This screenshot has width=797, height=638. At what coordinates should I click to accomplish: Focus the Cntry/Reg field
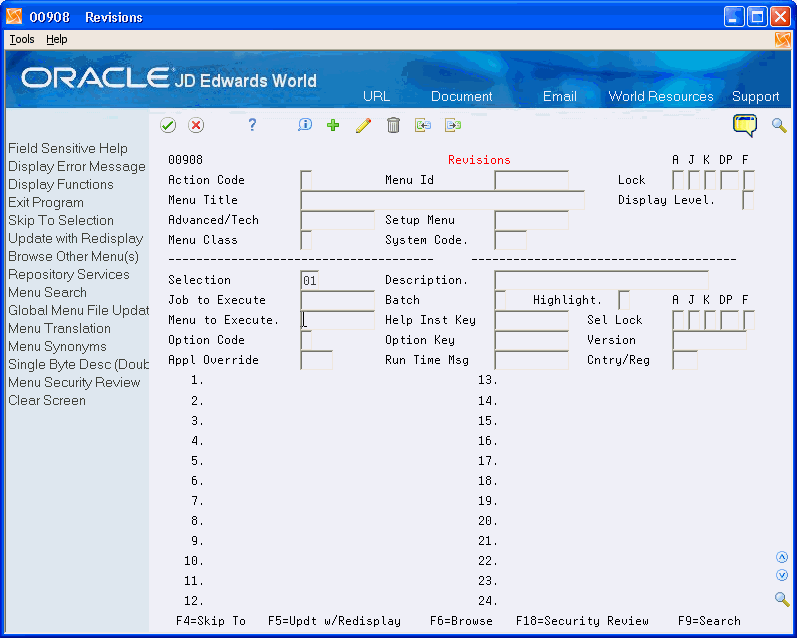[685, 360]
